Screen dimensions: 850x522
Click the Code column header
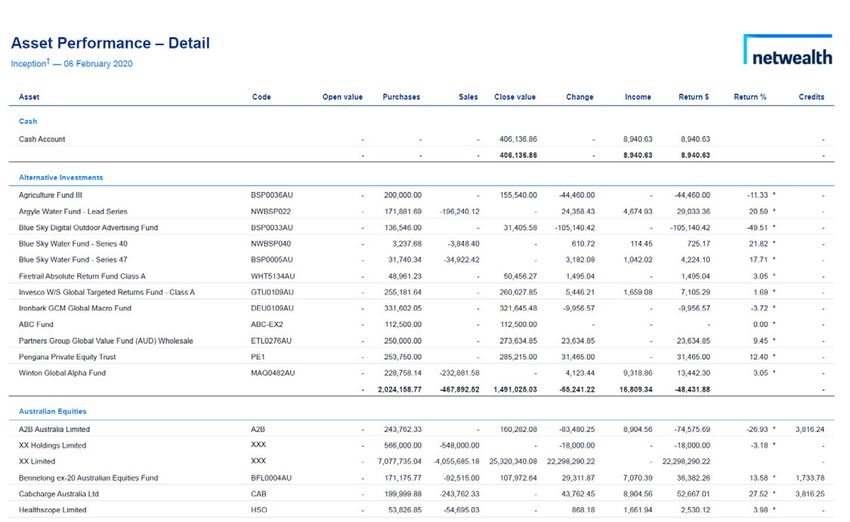pos(261,97)
